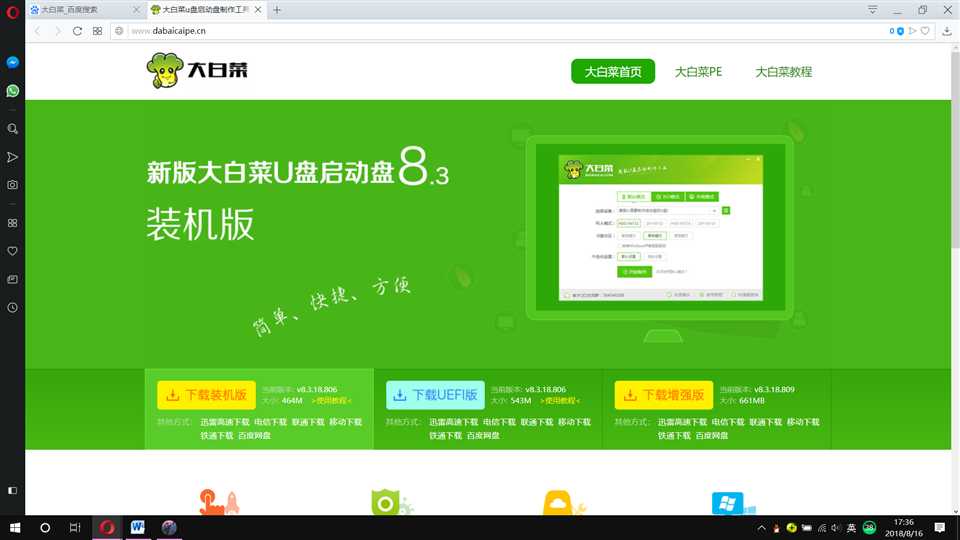Open bookmarks heart icon in sidebar
This screenshot has width=960, height=540.
pos(12,251)
